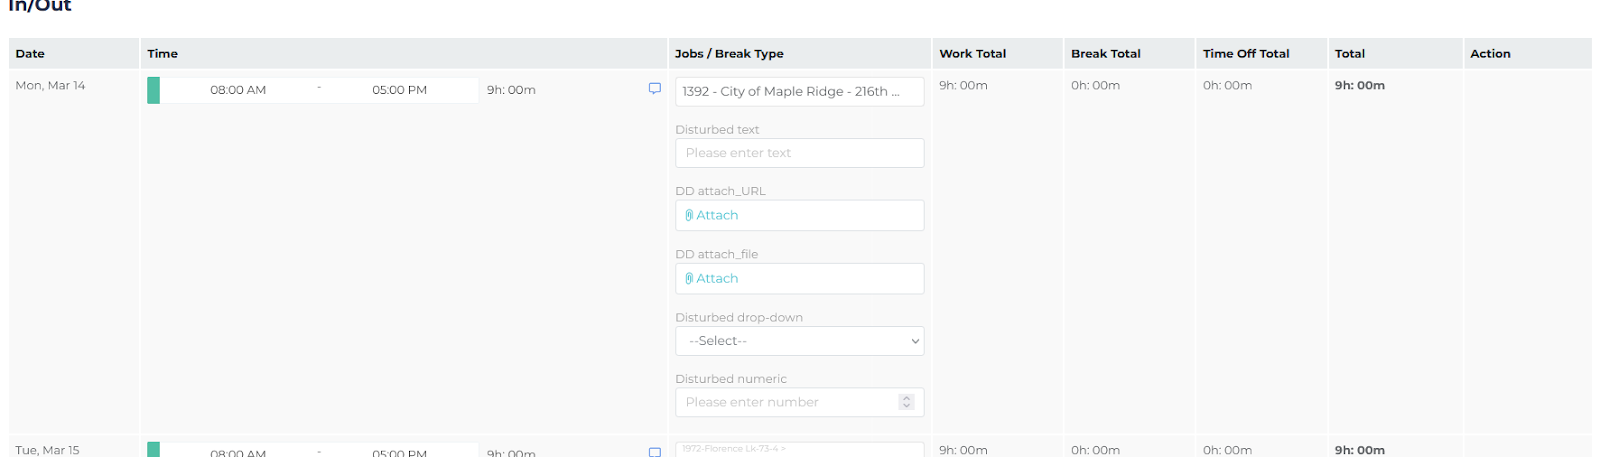Viewport: 1600px width, 457px height.
Task: Click the paperclip icon under DD attach_file
Action: coord(689,279)
